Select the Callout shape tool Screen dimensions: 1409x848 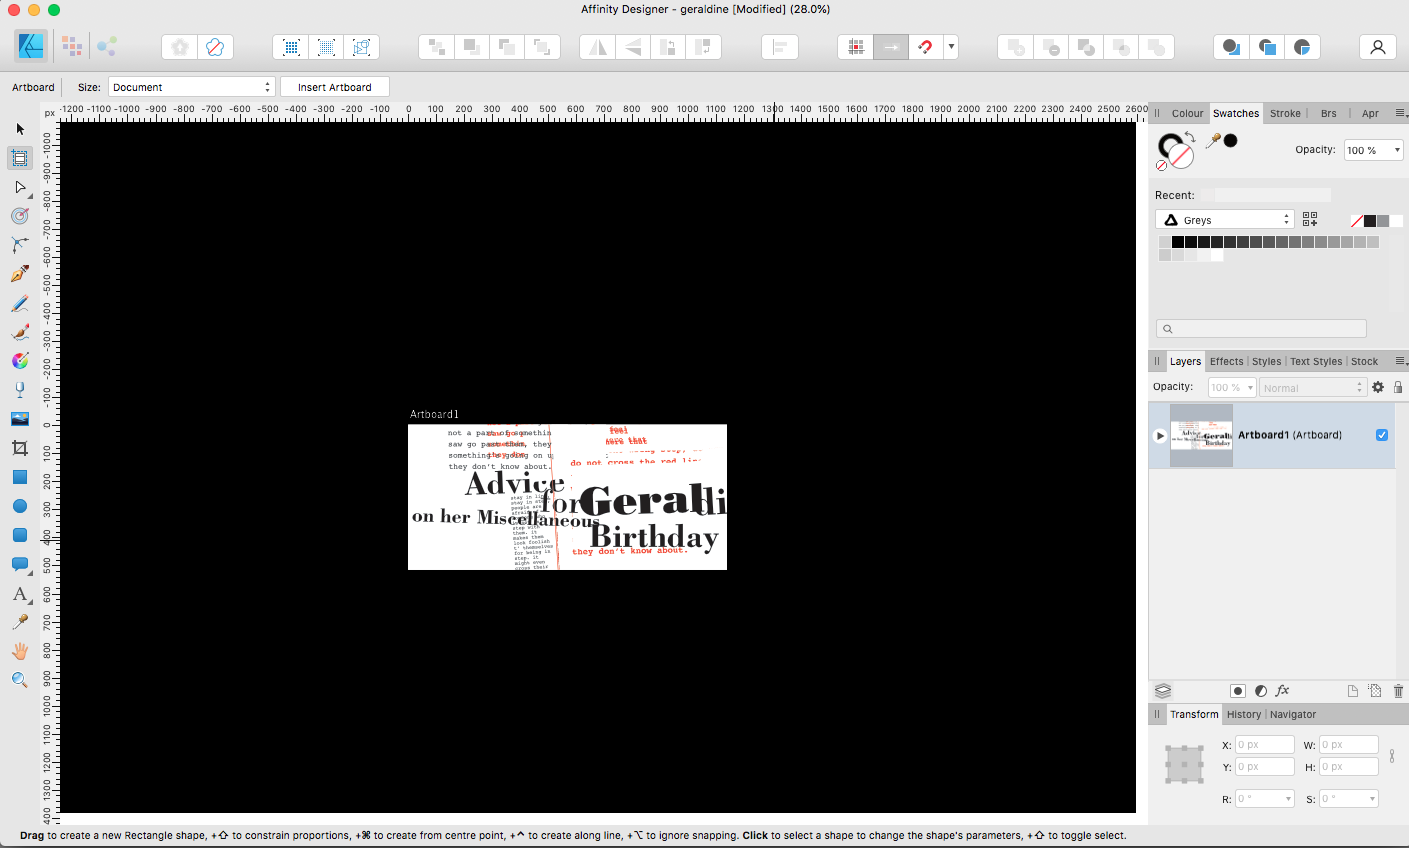coord(20,564)
